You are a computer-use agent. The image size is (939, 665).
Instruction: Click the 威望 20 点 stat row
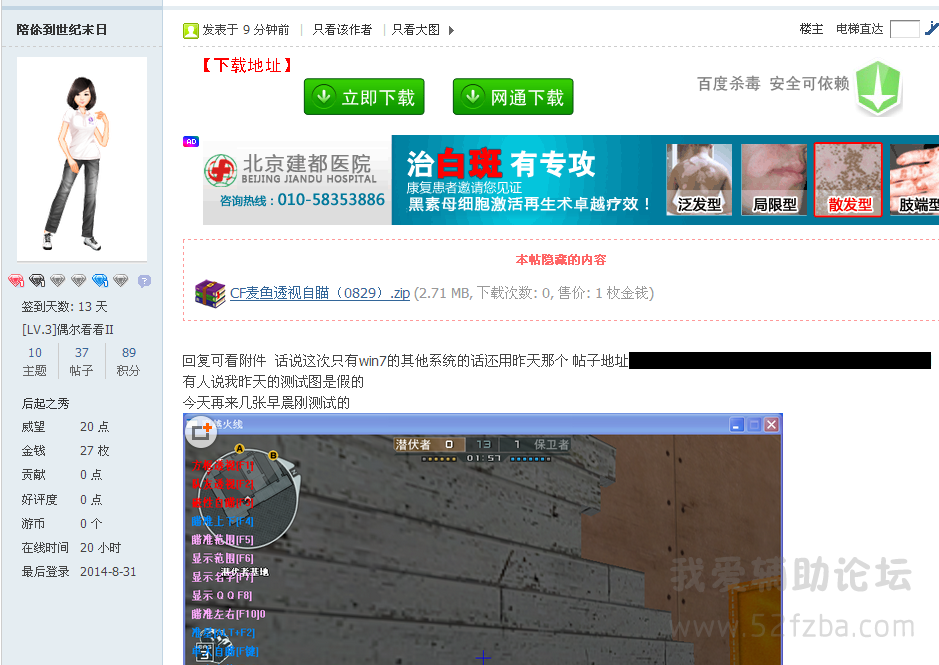click(66, 427)
